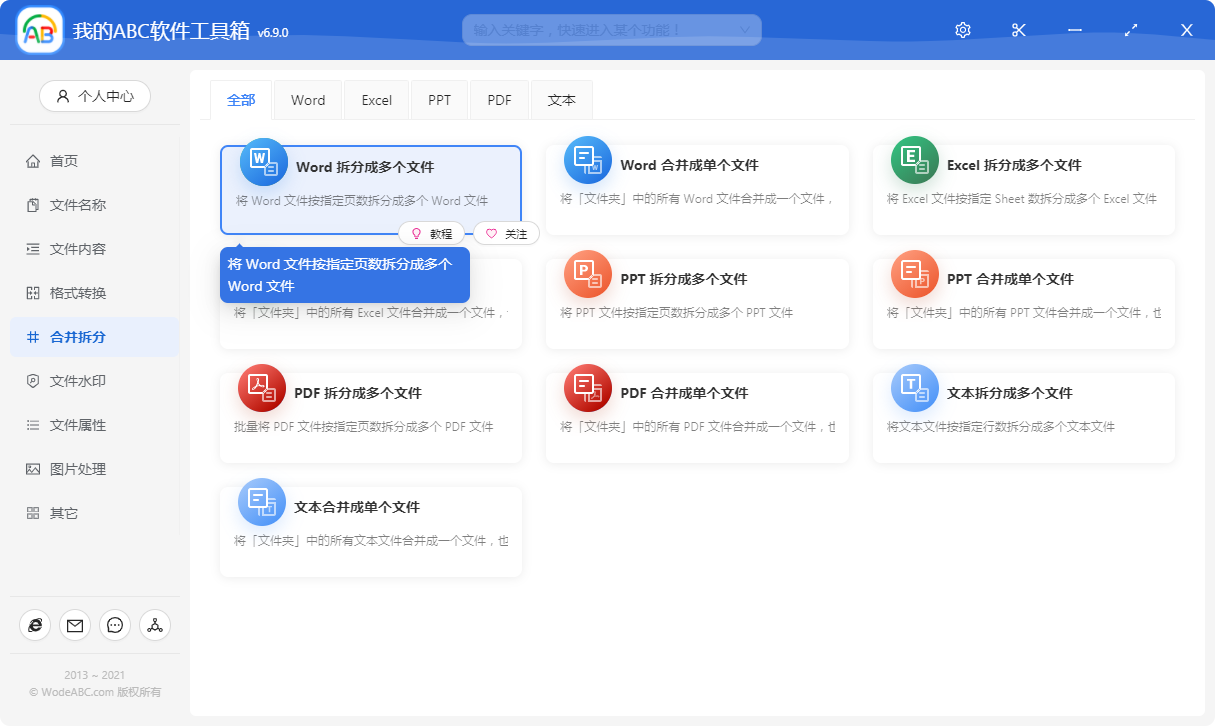Screen dimensions: 1215x726
Task: Open the PPT merge into single file icon
Action: 915,274
